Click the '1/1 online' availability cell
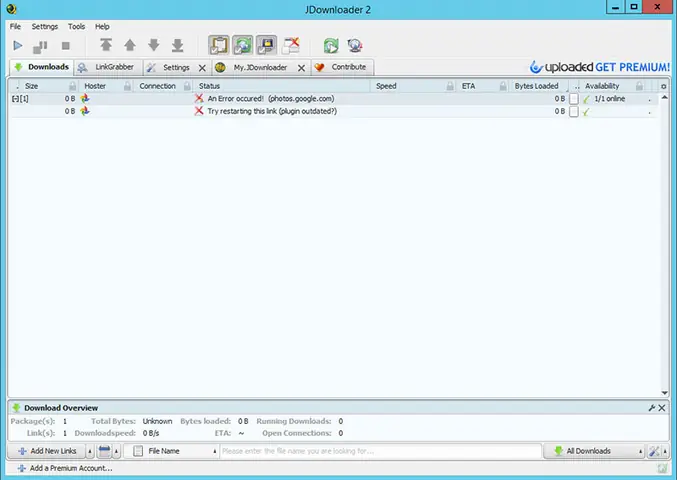 (x=610, y=99)
